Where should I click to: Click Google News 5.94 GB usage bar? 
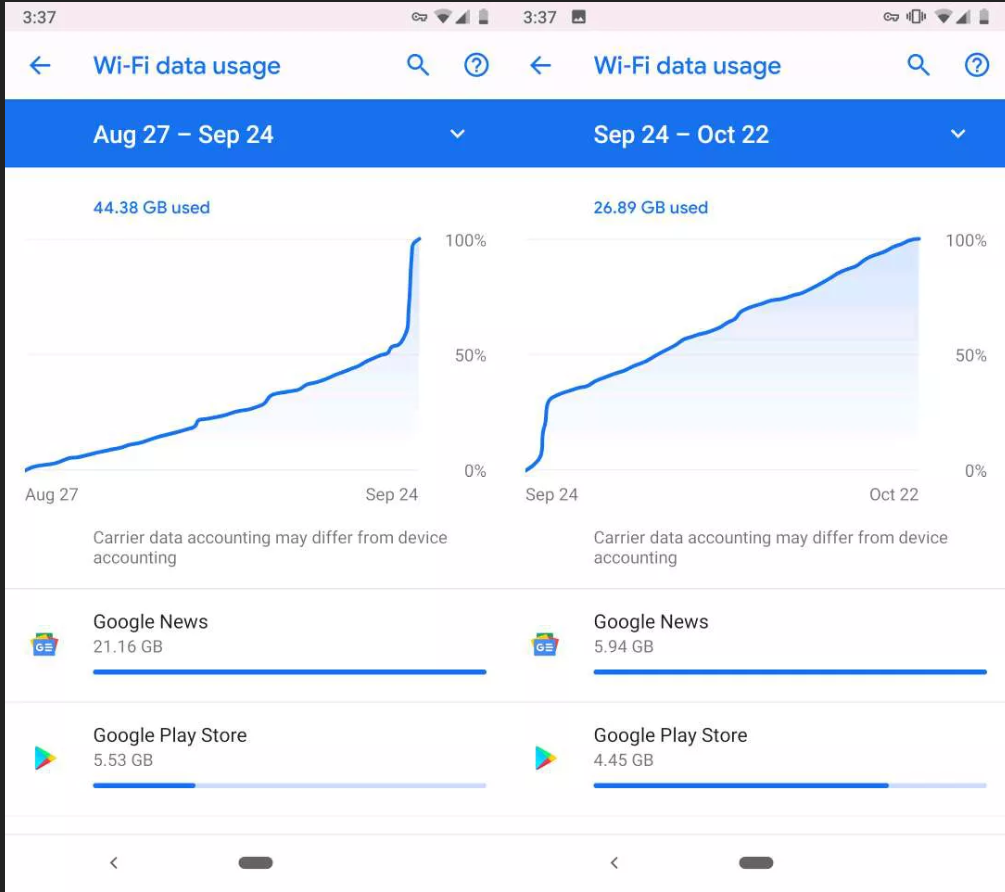[x=790, y=672]
